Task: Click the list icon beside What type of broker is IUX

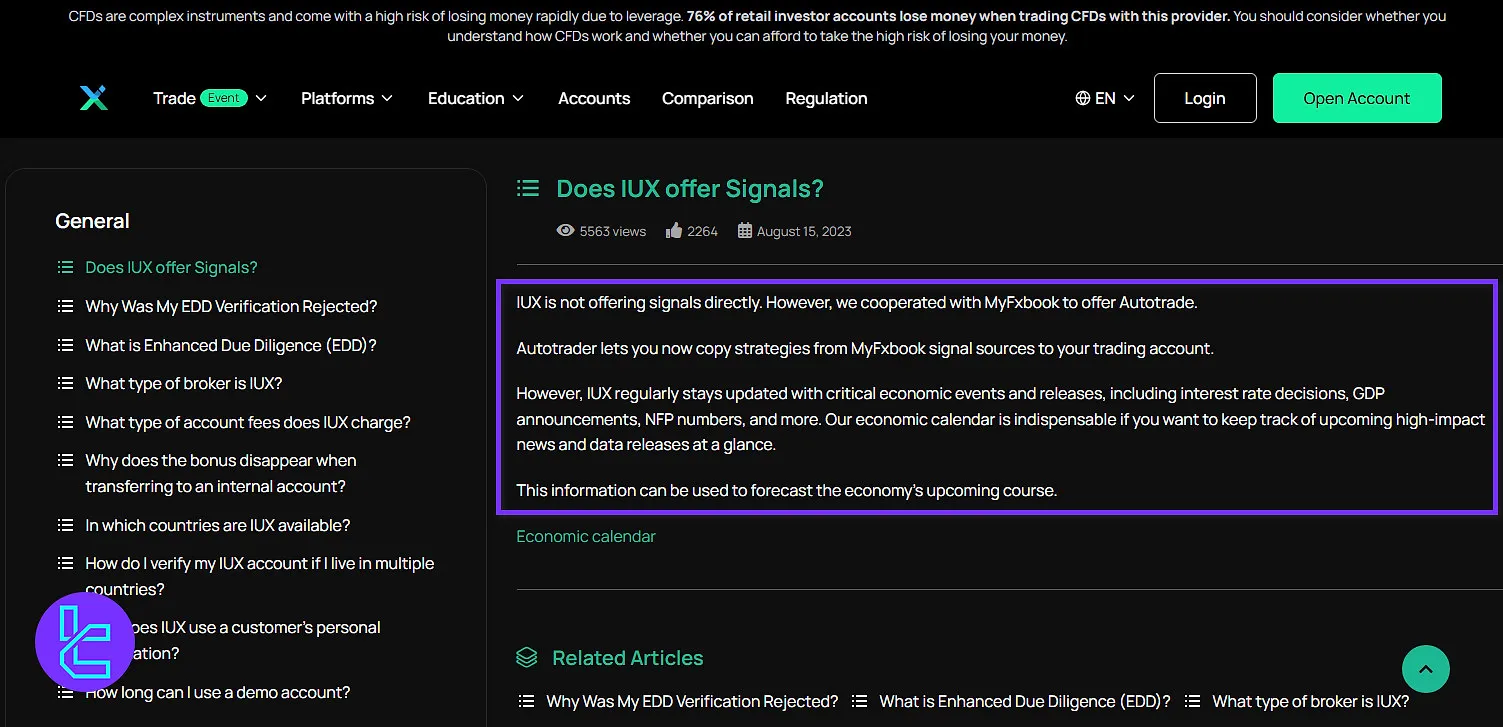Action: pos(65,383)
